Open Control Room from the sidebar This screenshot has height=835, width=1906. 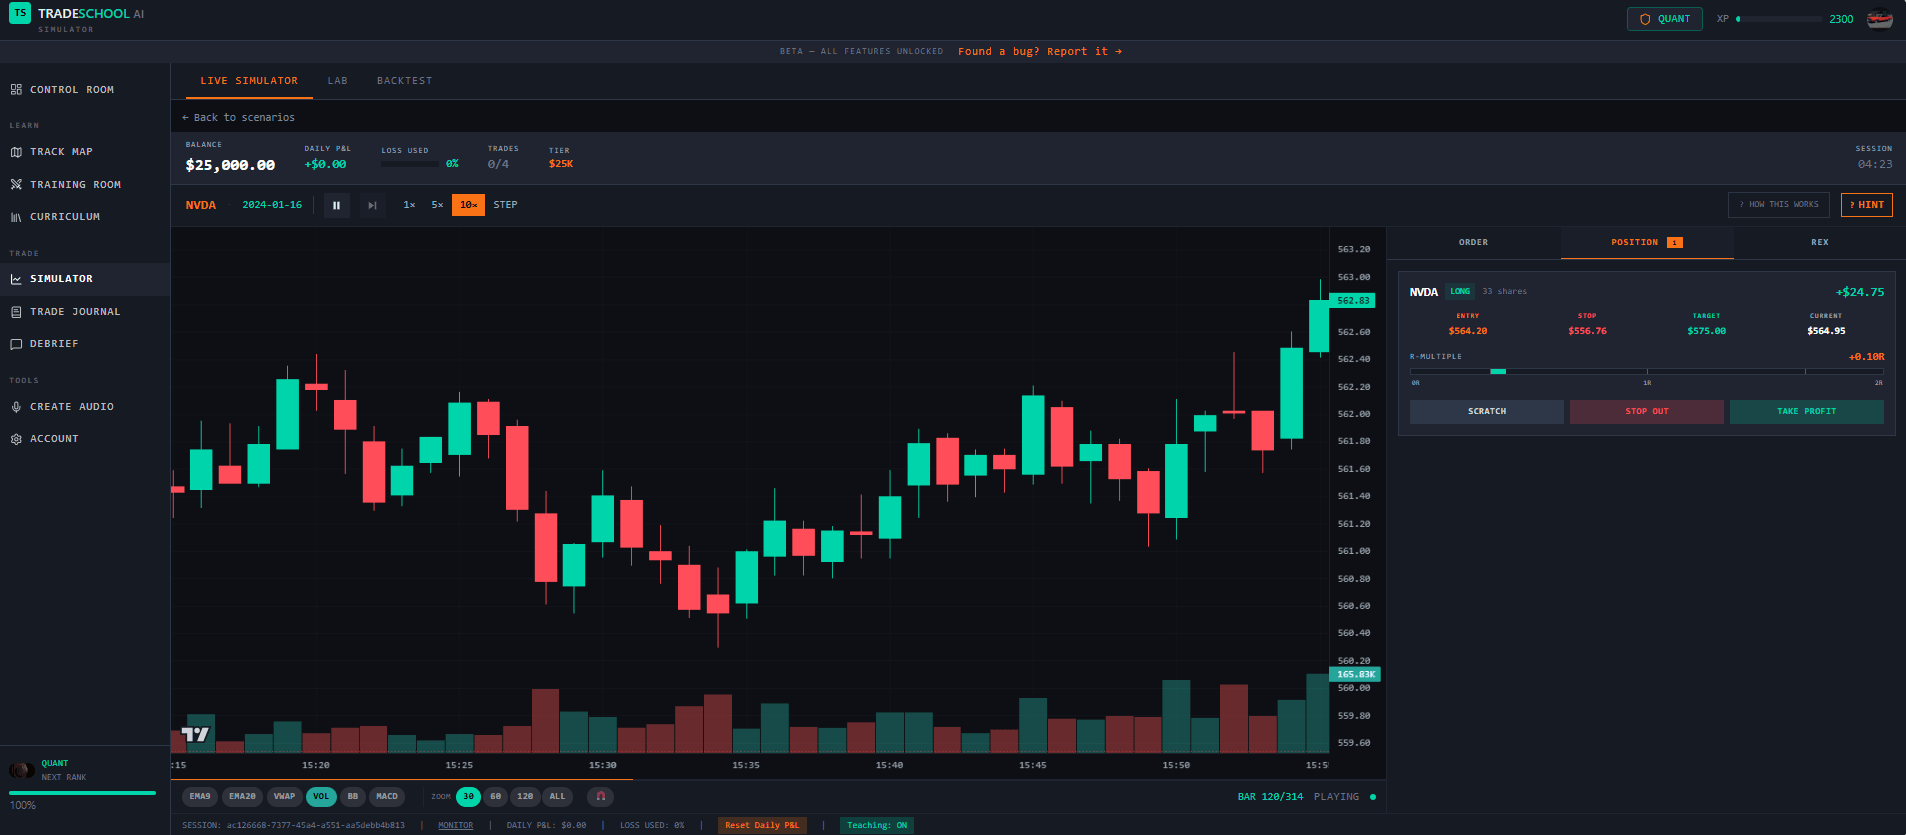tap(85, 90)
